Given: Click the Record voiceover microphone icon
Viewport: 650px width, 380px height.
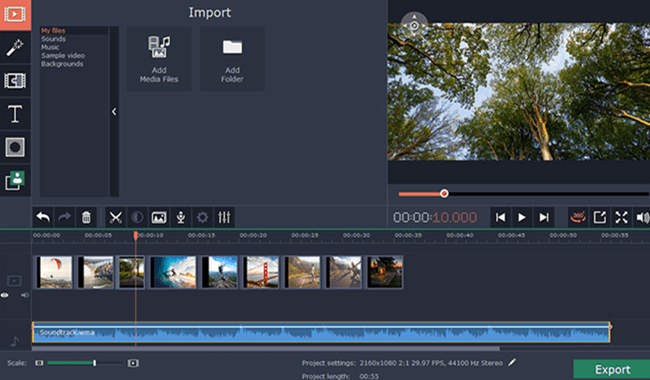Looking at the screenshot, I should pyautogui.click(x=181, y=217).
